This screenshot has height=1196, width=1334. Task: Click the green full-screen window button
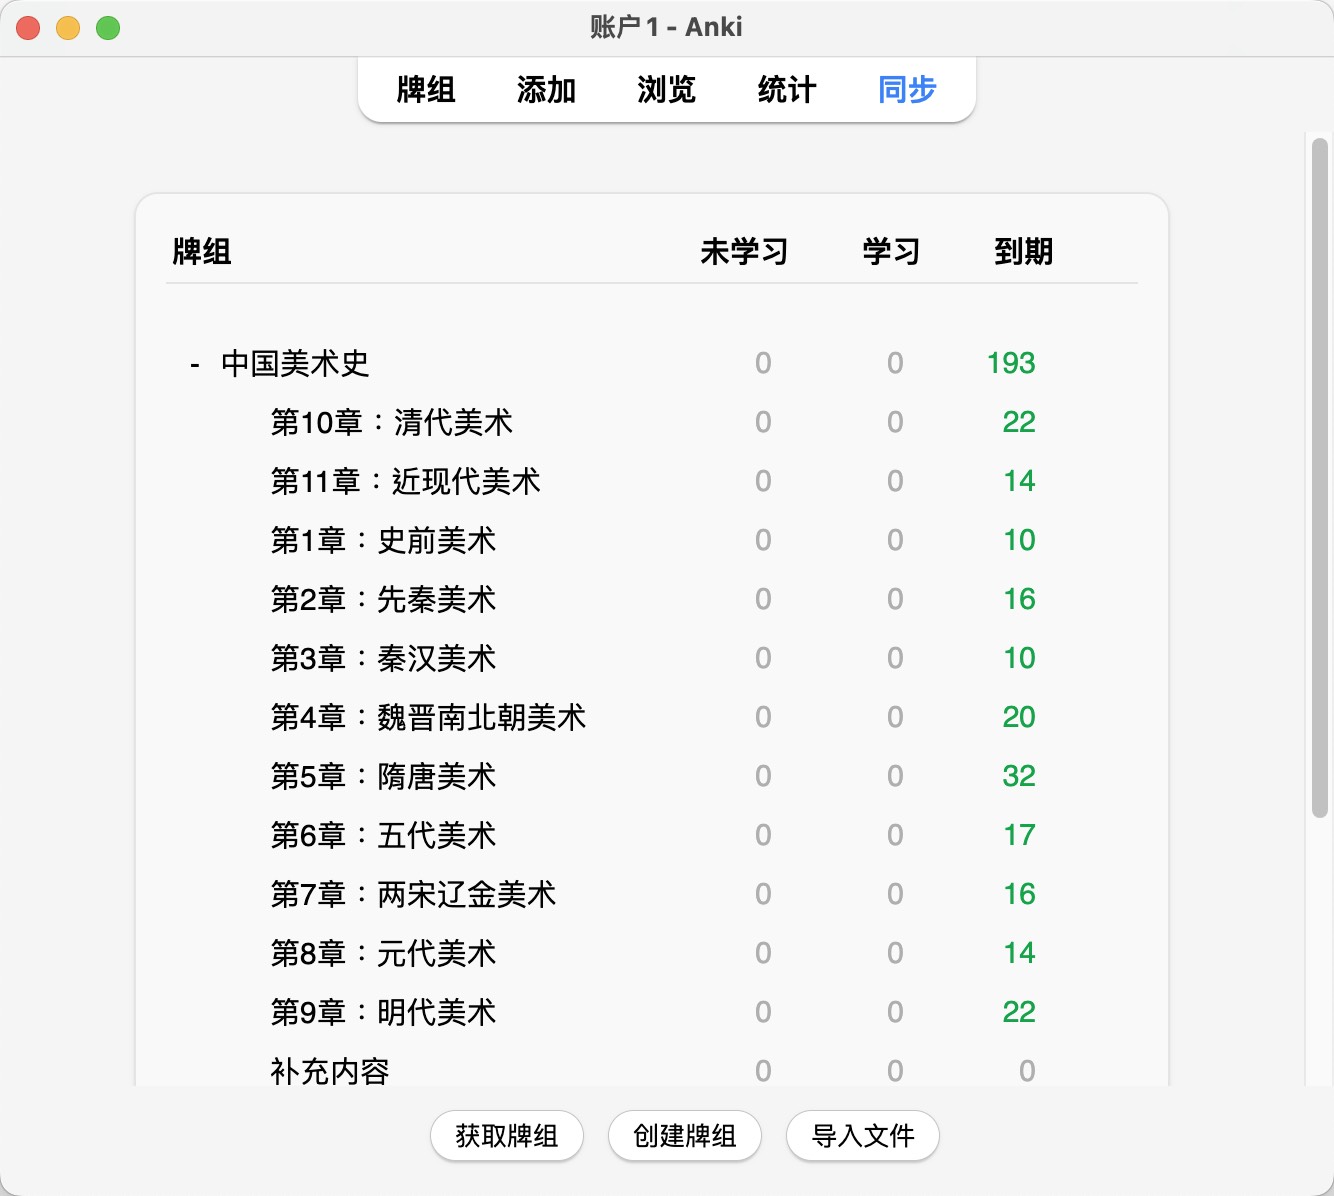(108, 28)
